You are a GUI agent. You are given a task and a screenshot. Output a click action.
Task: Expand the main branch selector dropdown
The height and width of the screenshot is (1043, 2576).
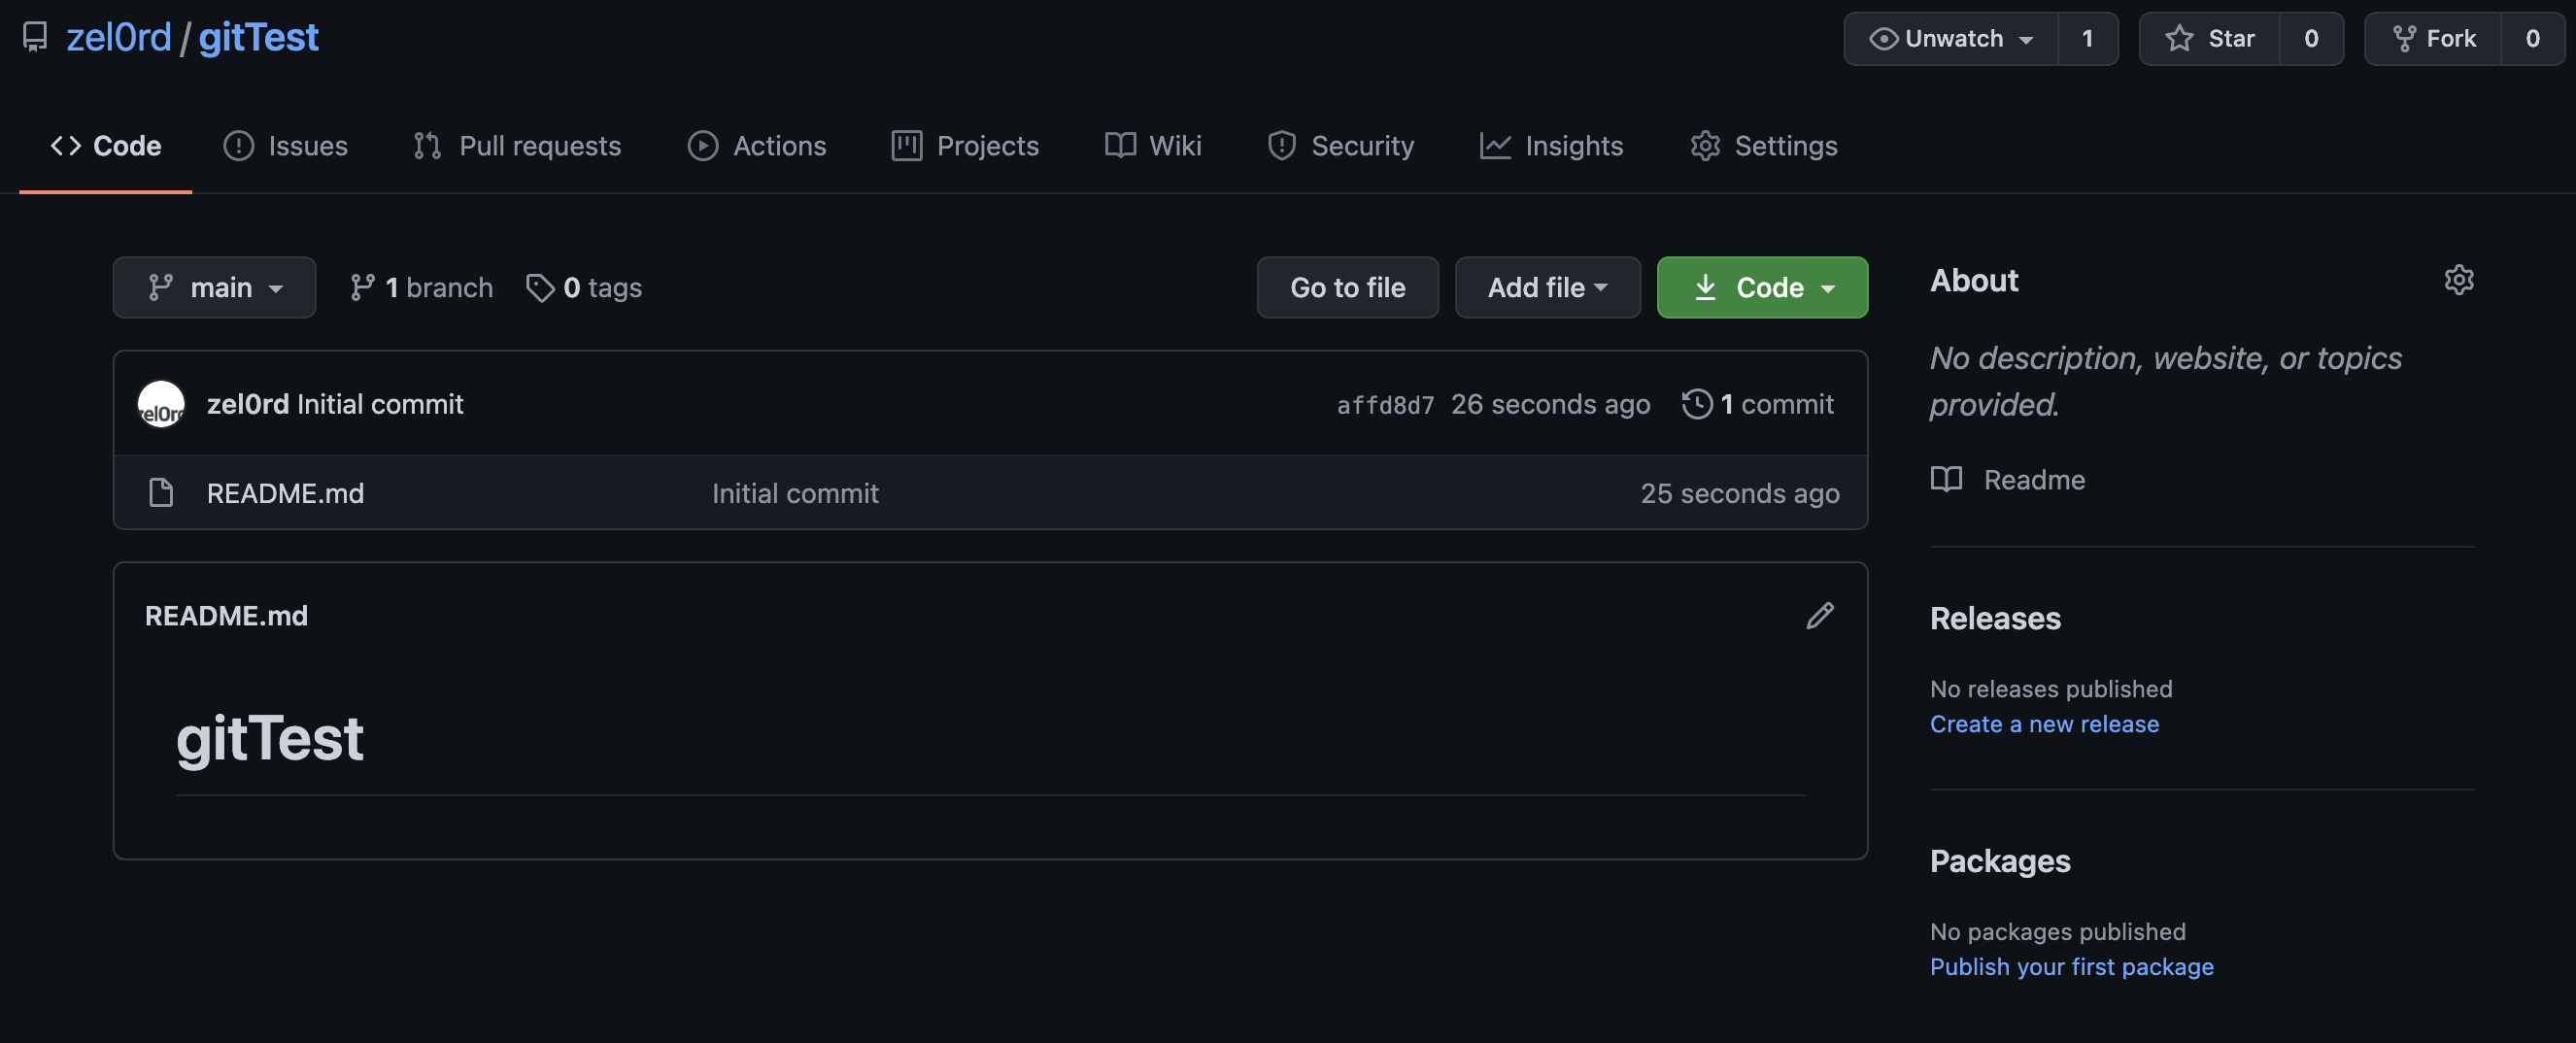click(x=214, y=287)
